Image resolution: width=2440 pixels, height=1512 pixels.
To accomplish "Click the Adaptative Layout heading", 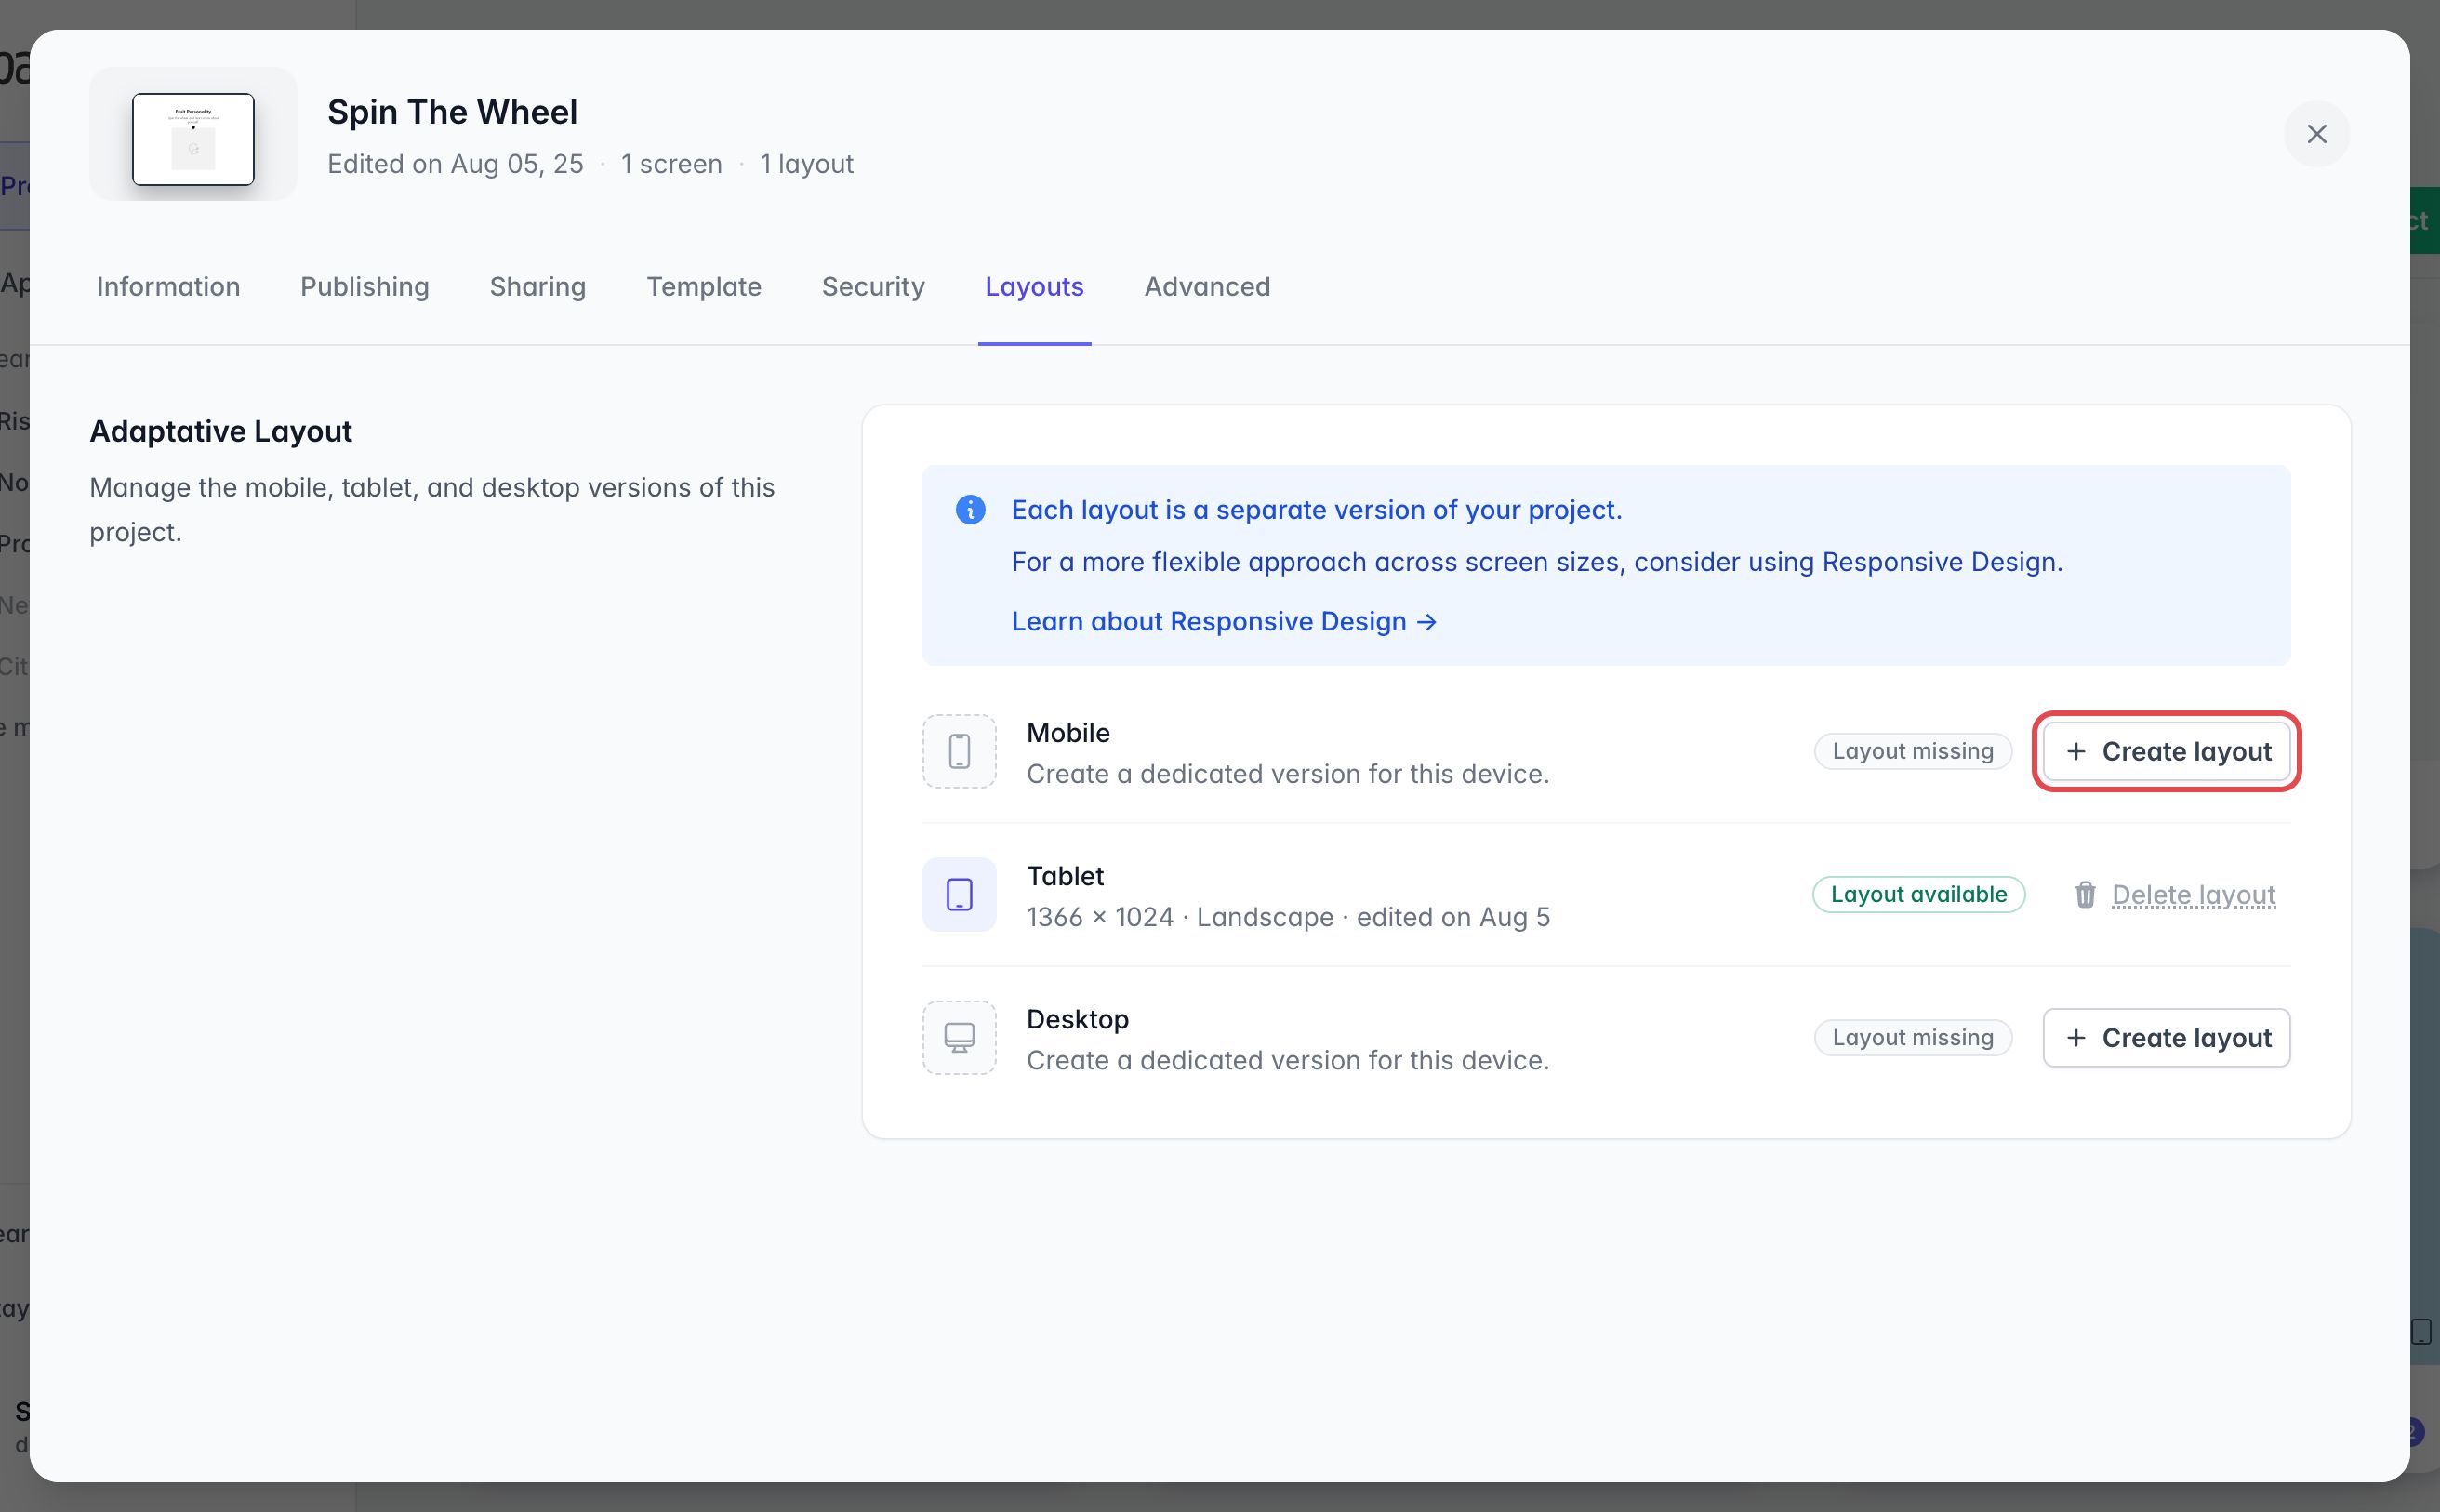I will point(221,432).
